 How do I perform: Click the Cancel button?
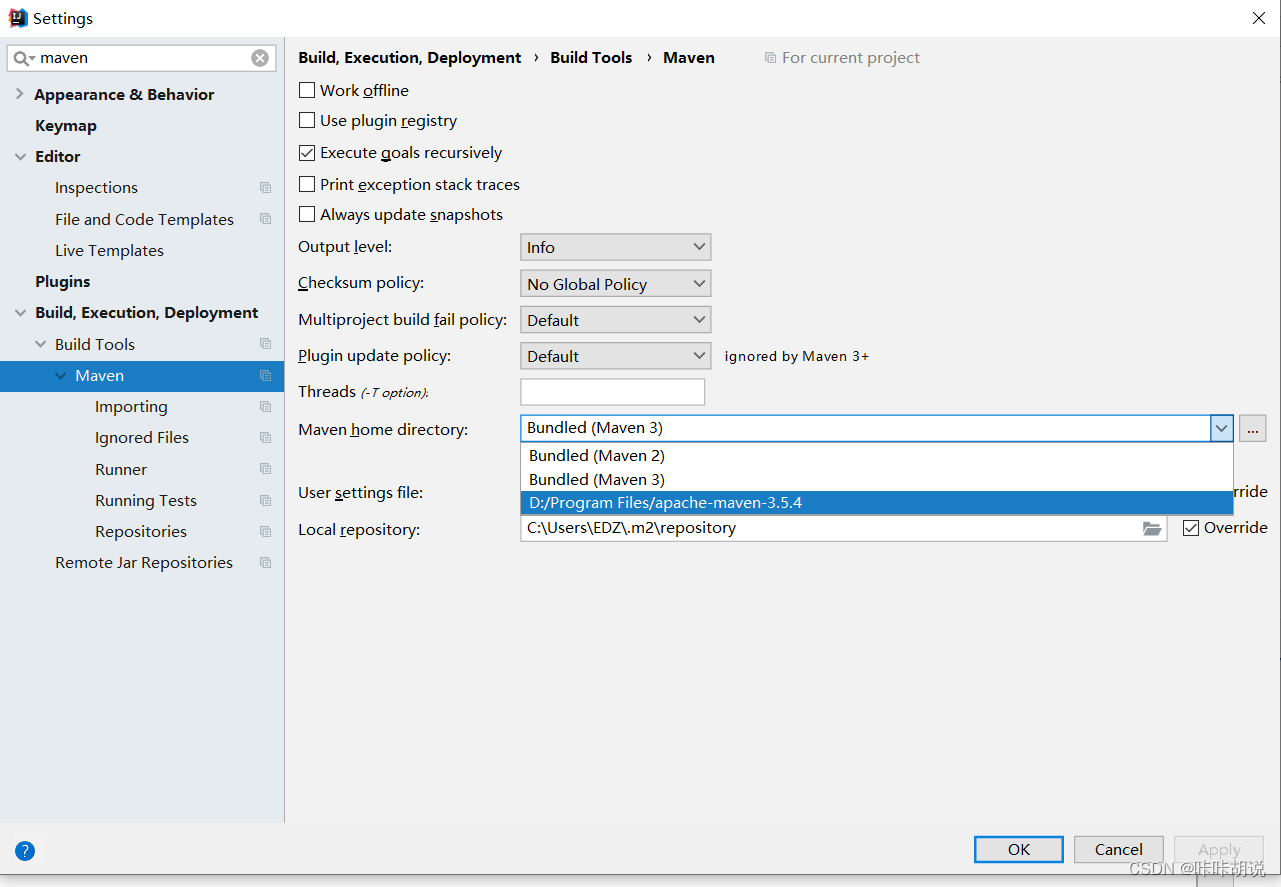pyautogui.click(x=1119, y=849)
